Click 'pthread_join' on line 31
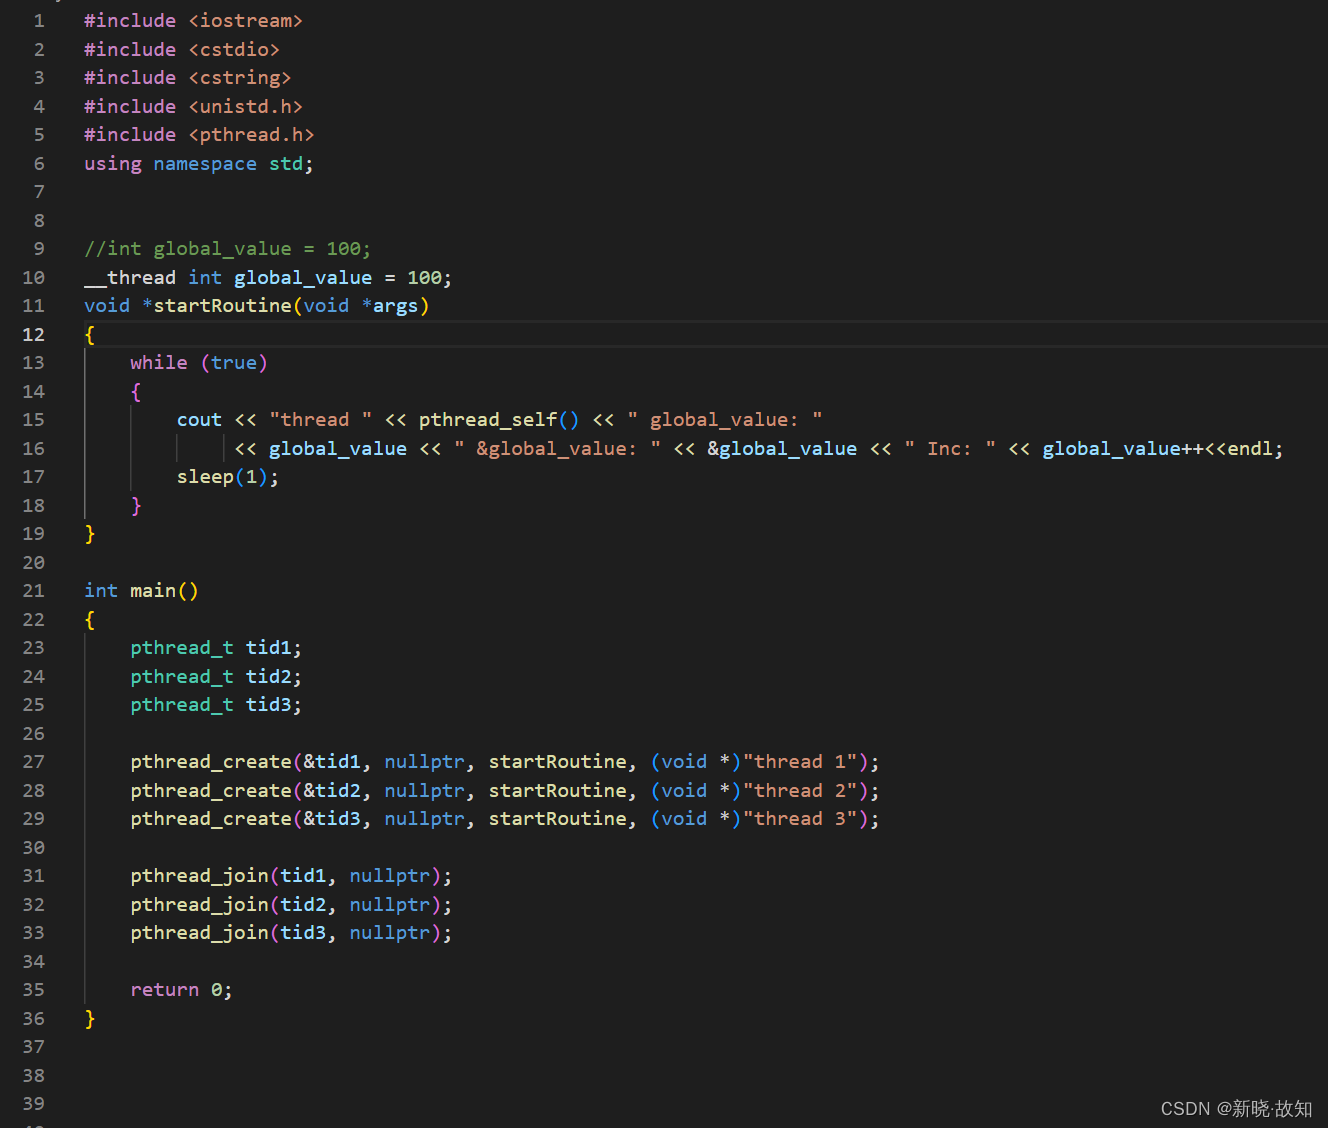 [199, 876]
